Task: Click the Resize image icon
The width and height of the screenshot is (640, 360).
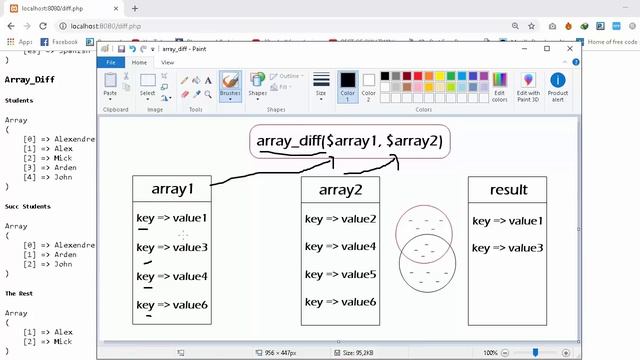Action: [x=164, y=87]
